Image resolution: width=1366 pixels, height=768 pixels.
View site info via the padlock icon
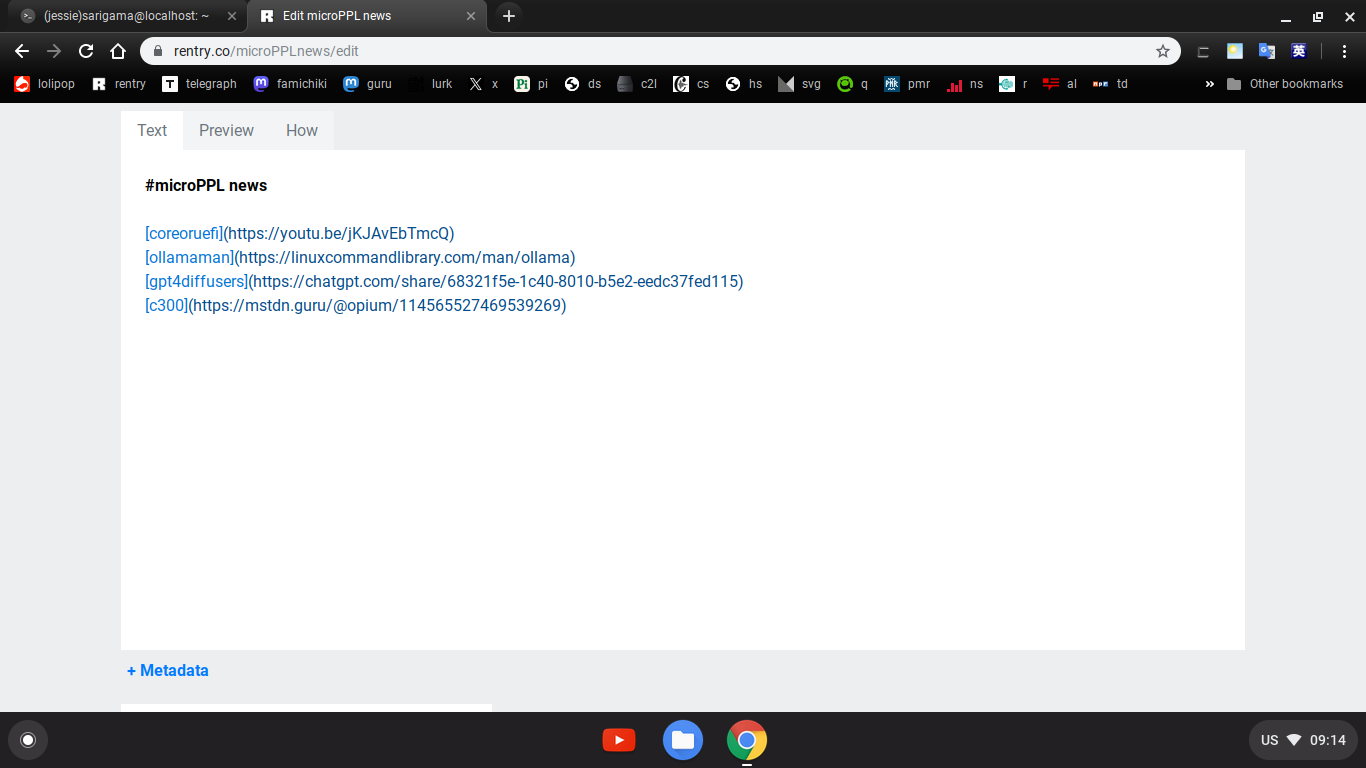click(158, 51)
